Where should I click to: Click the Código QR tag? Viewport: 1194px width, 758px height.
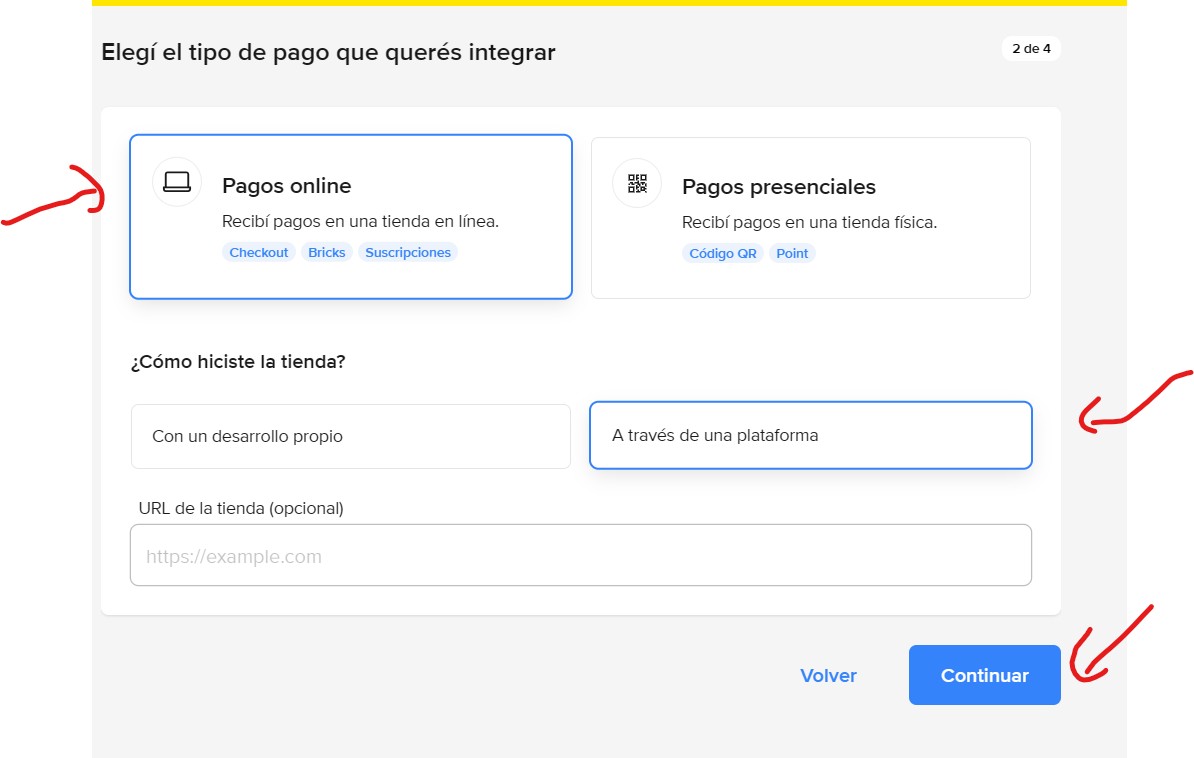tap(723, 254)
